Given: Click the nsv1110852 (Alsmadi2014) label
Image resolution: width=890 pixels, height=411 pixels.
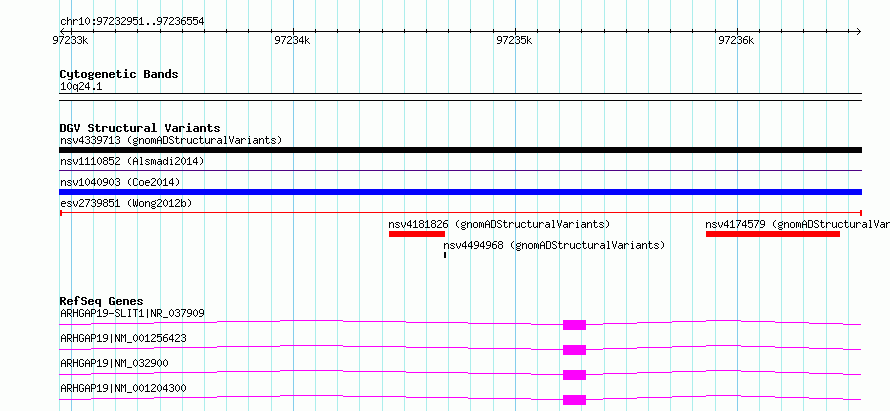Looking at the screenshot, I should tap(132, 161).
